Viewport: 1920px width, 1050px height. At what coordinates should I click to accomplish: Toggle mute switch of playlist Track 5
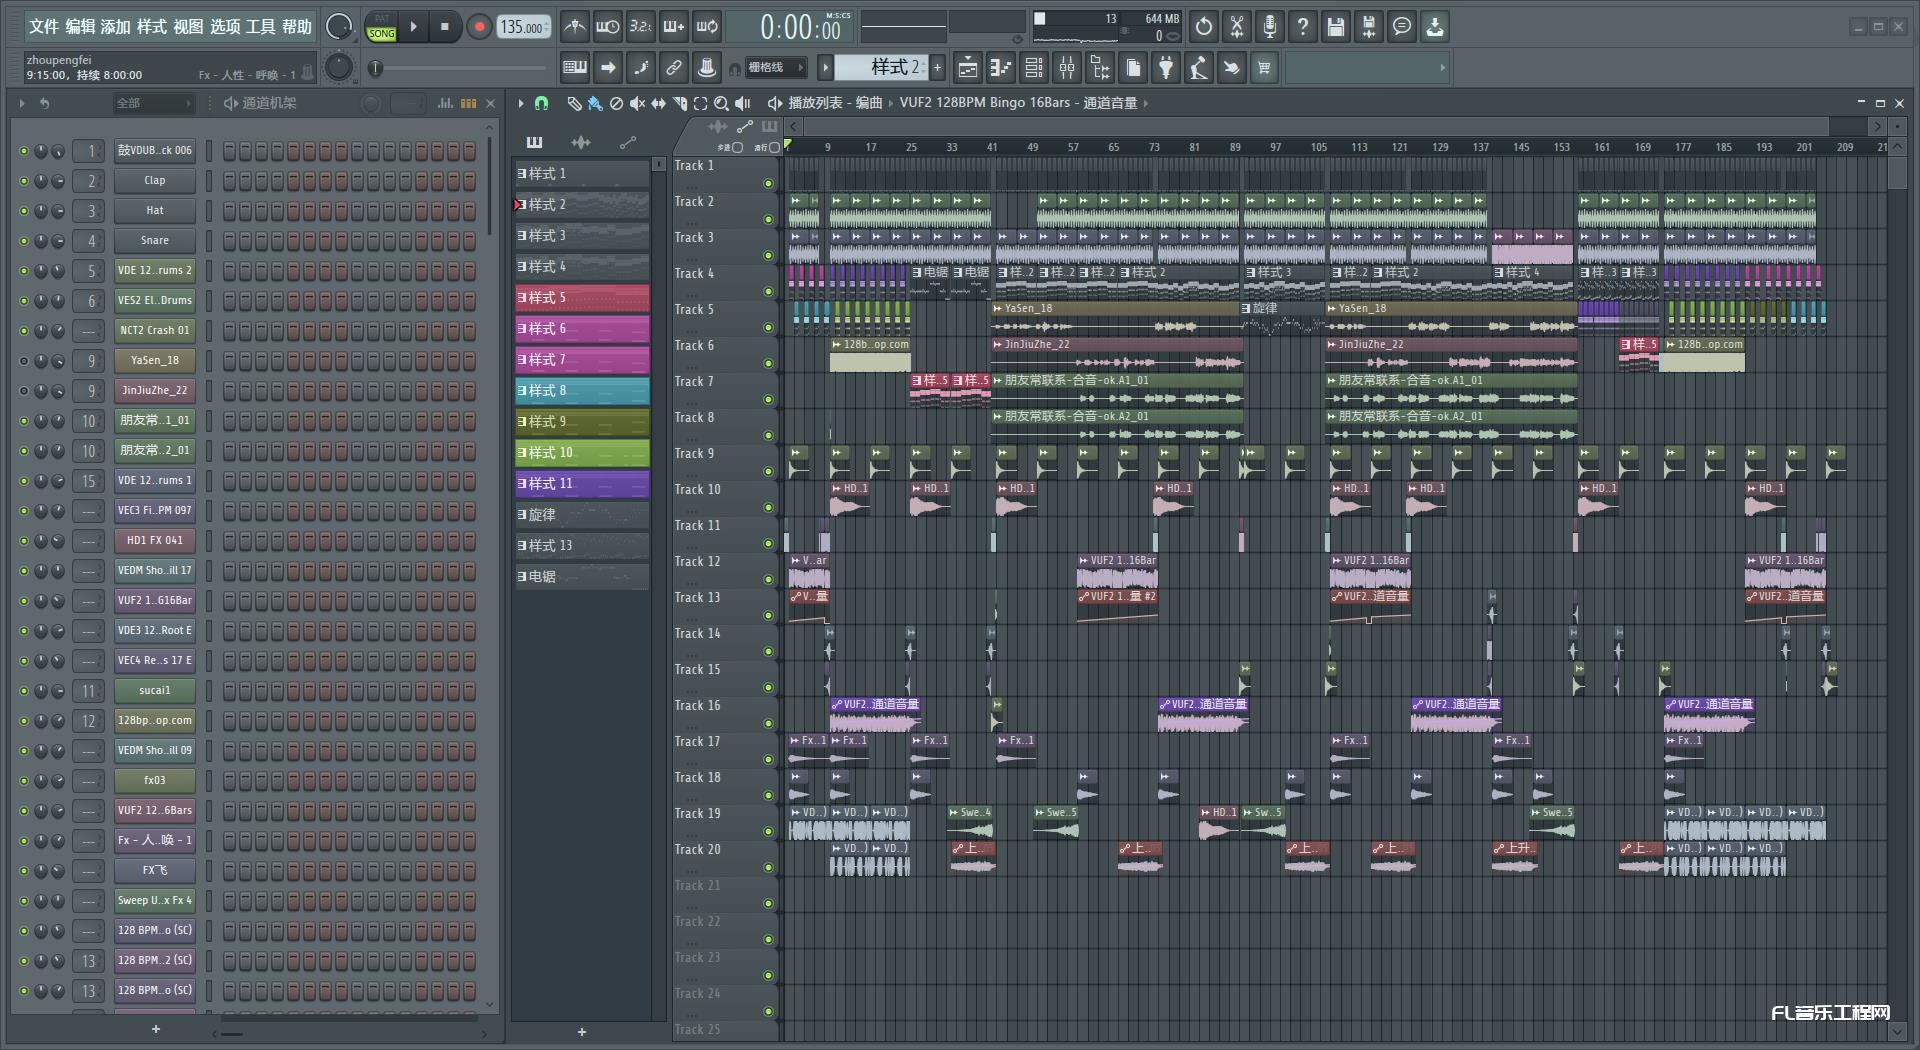coord(768,327)
